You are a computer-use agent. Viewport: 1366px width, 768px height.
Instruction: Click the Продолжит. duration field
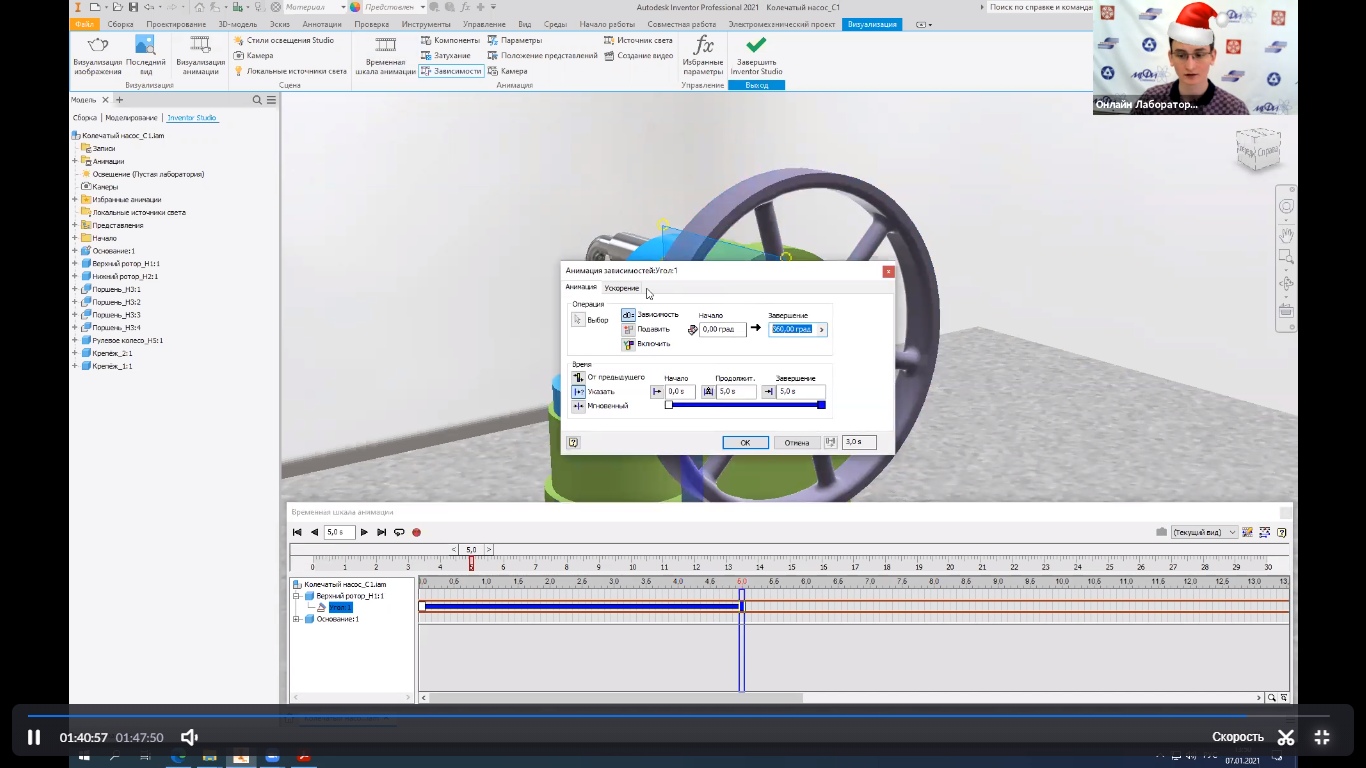[736, 392]
